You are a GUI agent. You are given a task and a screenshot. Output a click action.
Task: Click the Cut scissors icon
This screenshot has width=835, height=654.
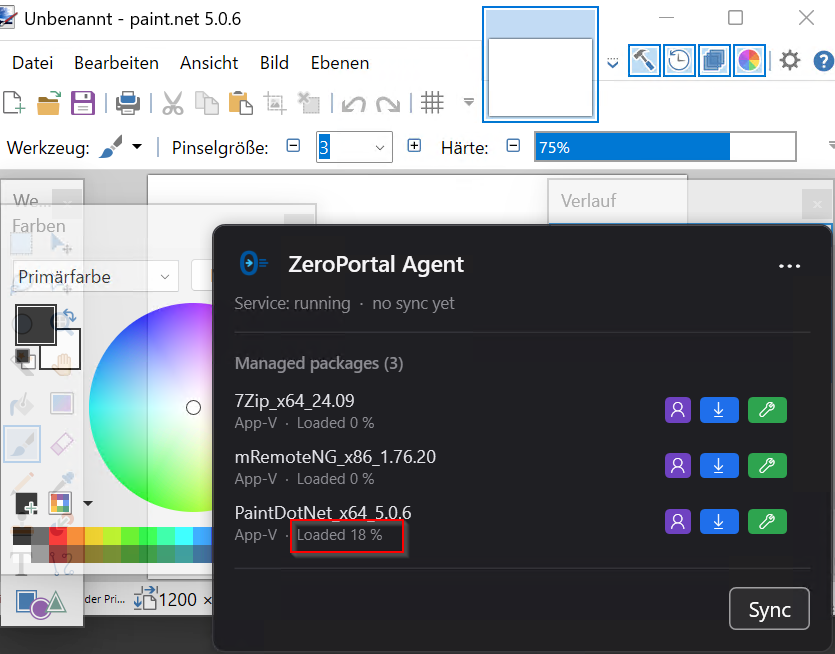point(173,103)
